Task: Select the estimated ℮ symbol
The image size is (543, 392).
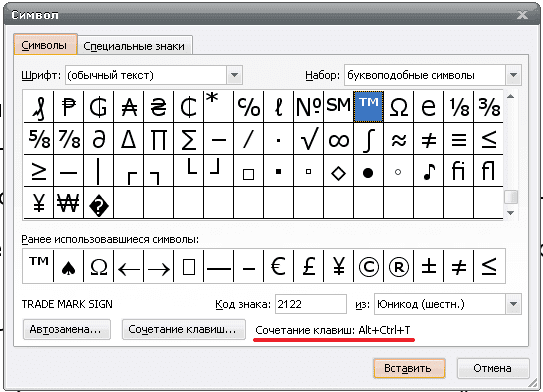Action: pos(428,106)
